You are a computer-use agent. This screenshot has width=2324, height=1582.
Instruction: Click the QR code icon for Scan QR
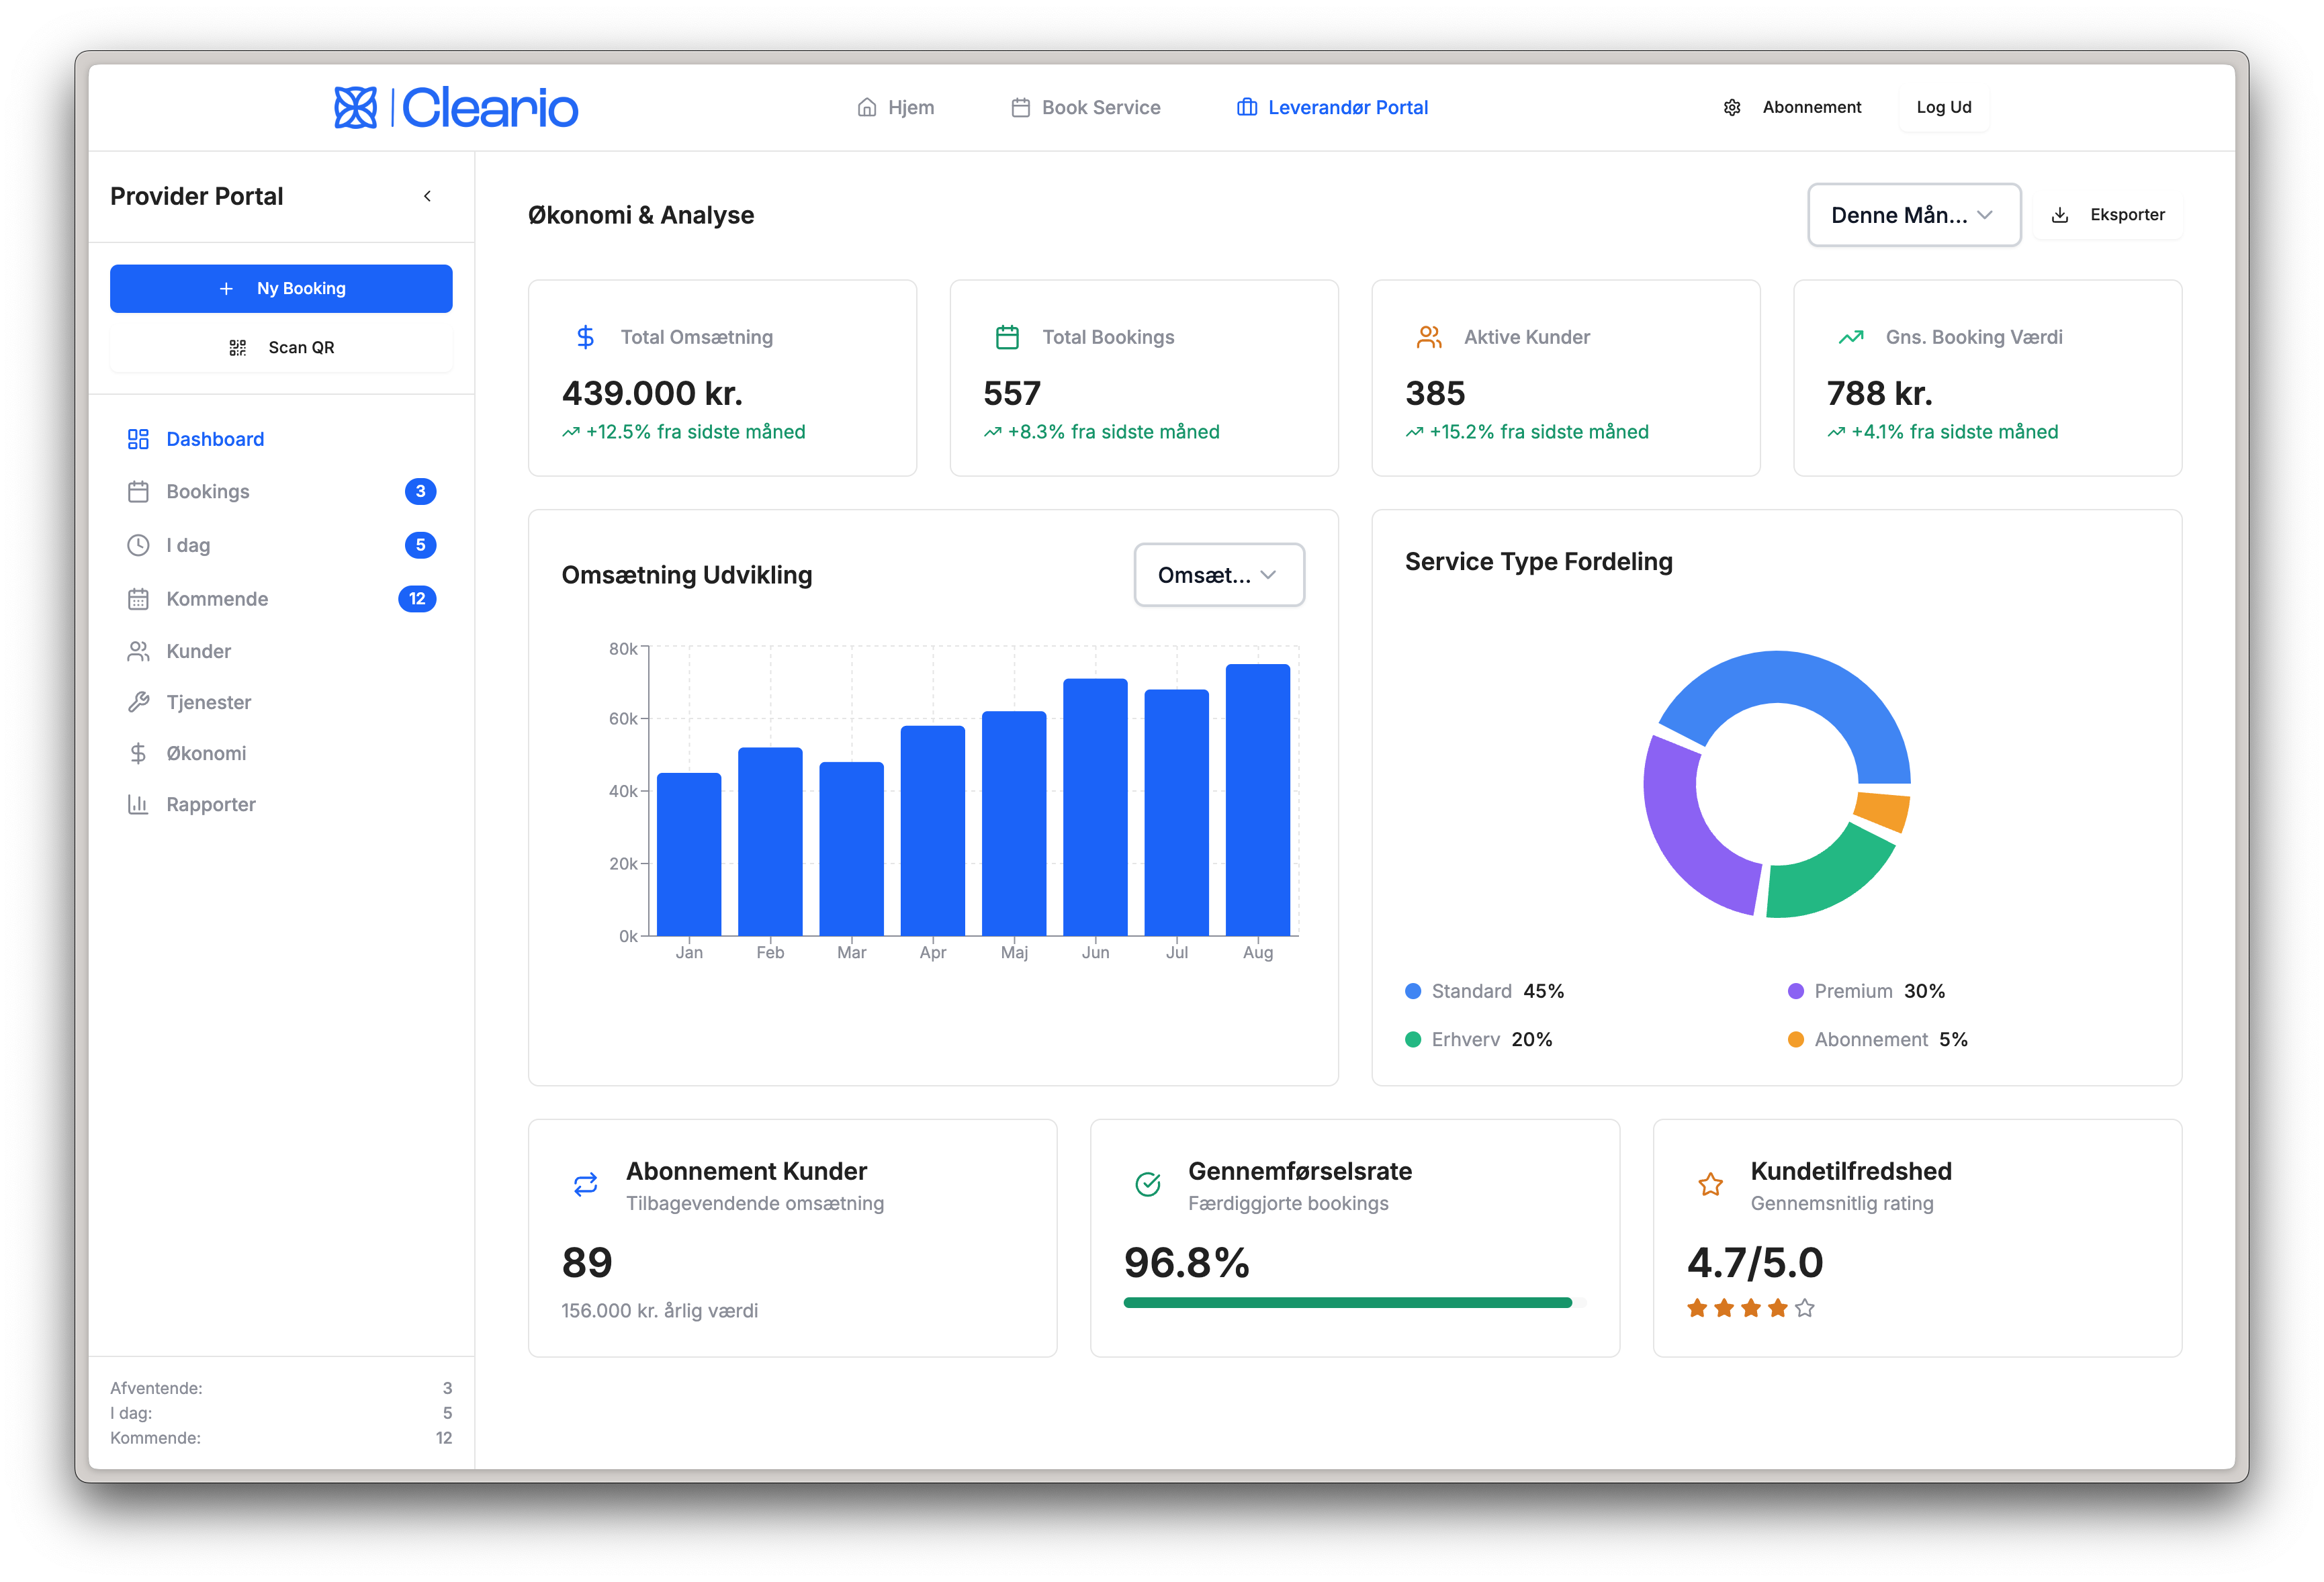[x=237, y=347]
